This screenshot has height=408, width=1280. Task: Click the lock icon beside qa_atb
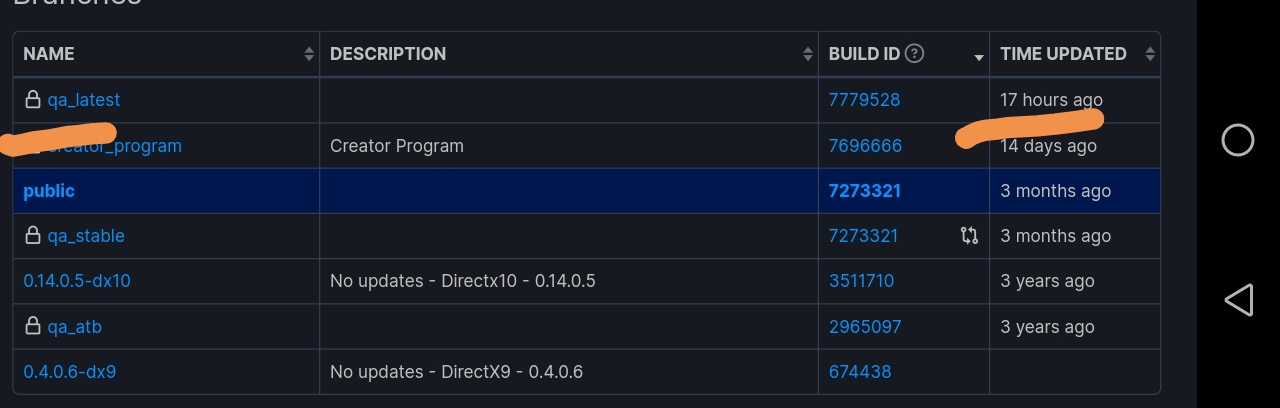click(33, 327)
